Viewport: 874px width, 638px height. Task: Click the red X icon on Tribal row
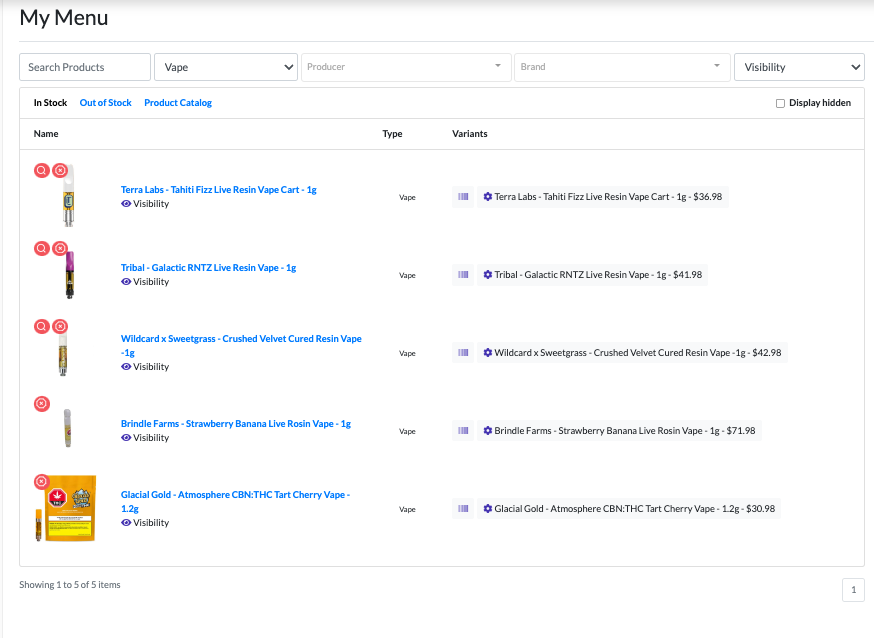pyautogui.click(x=60, y=248)
